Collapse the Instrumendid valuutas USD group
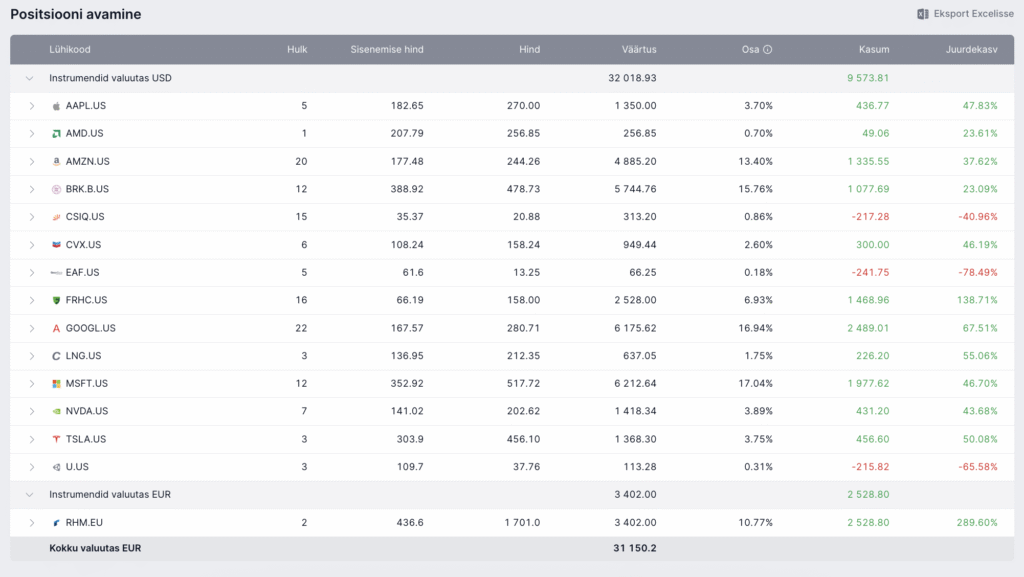The width and height of the screenshot is (1024, 577). pyautogui.click(x=29, y=78)
